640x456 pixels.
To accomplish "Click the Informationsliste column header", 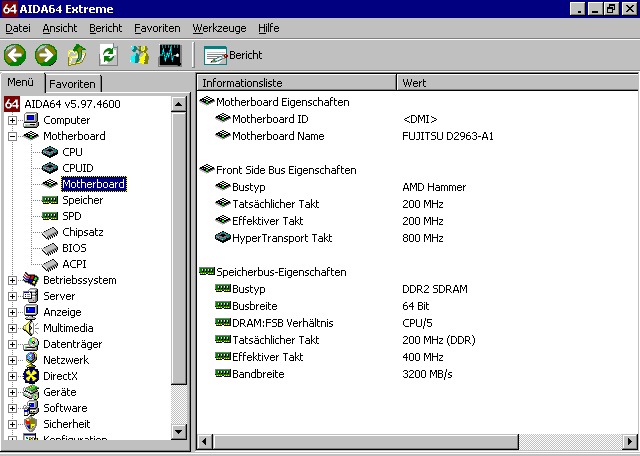I will click(297, 82).
